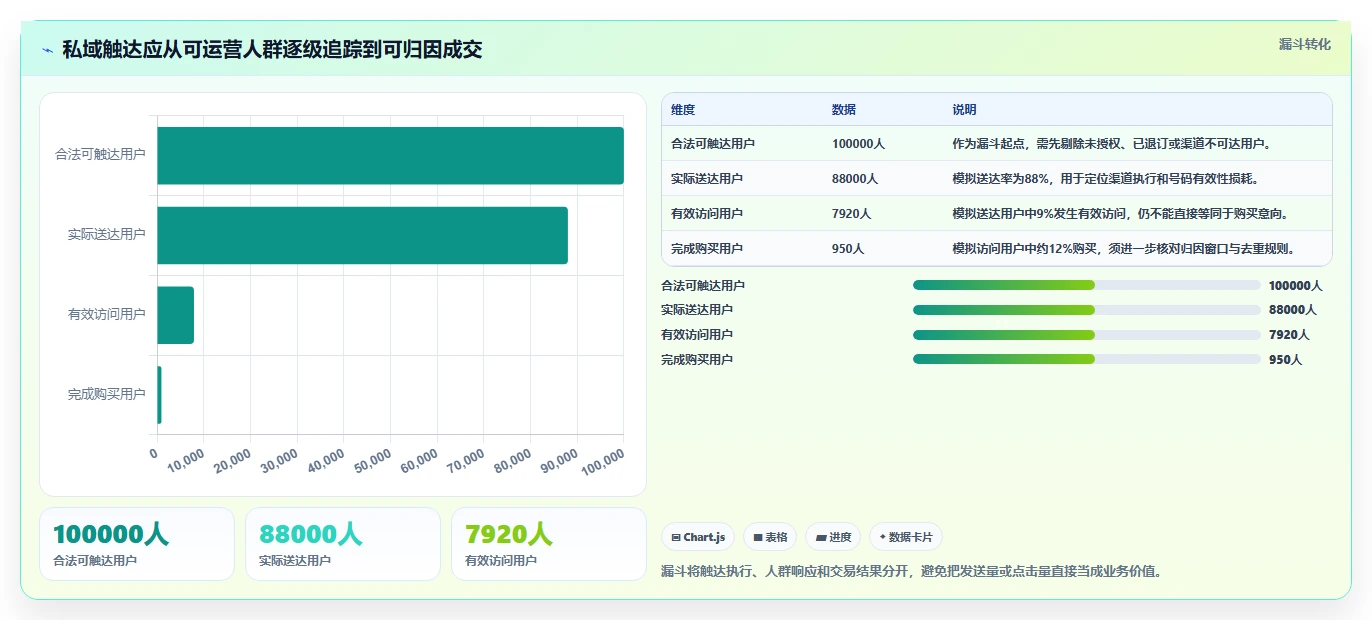Click the x-axis tick 10,000
This screenshot has height=620, width=1372.
pyautogui.click(x=186, y=461)
